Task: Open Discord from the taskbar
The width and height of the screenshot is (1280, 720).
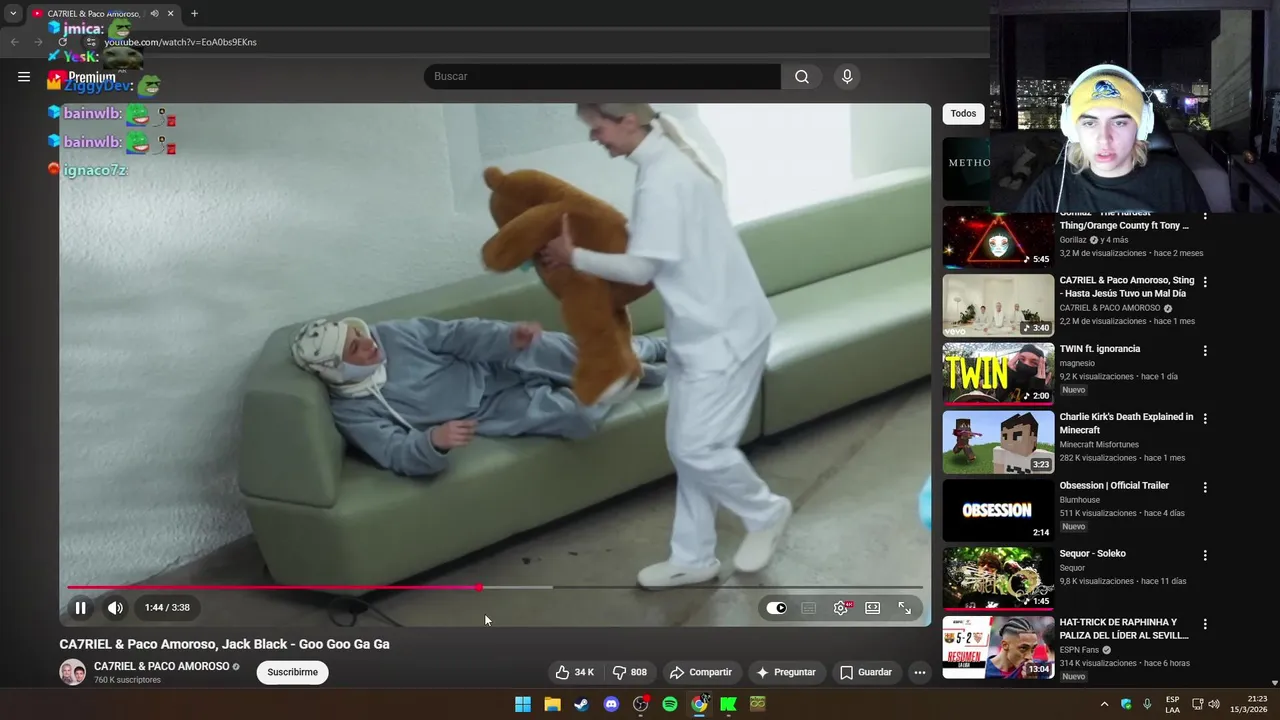Action: coord(611,704)
